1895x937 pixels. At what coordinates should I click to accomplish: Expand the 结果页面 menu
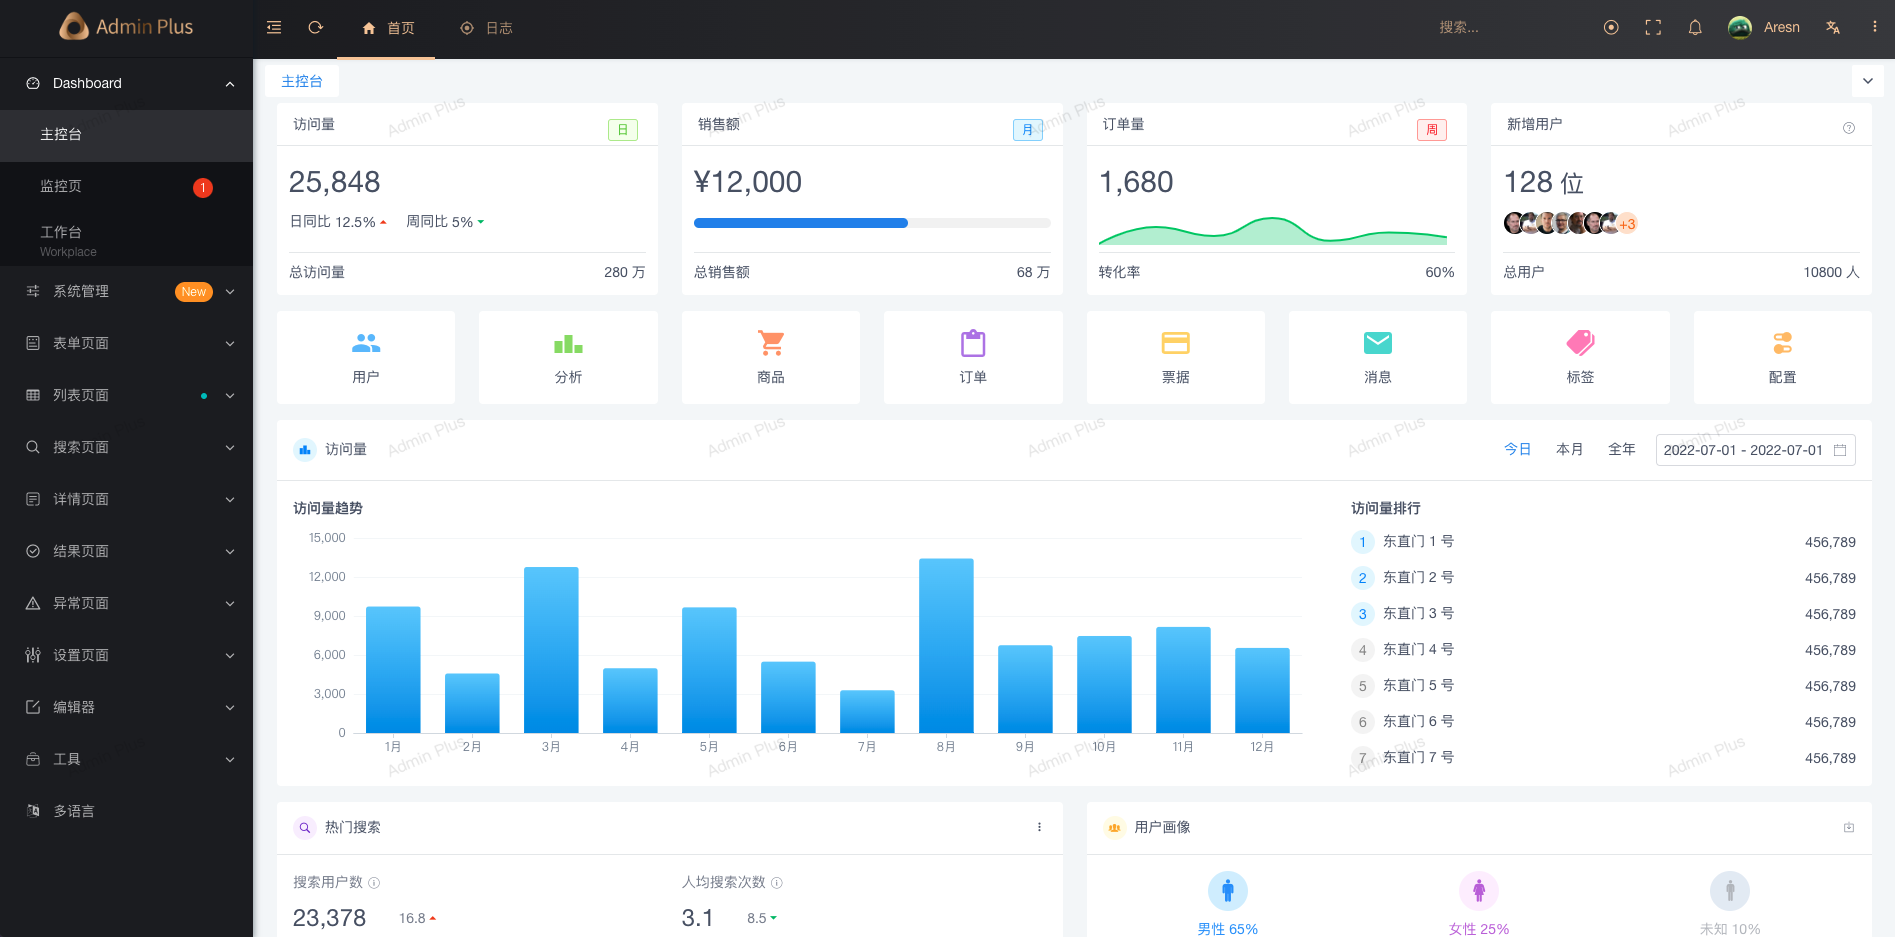[126, 552]
